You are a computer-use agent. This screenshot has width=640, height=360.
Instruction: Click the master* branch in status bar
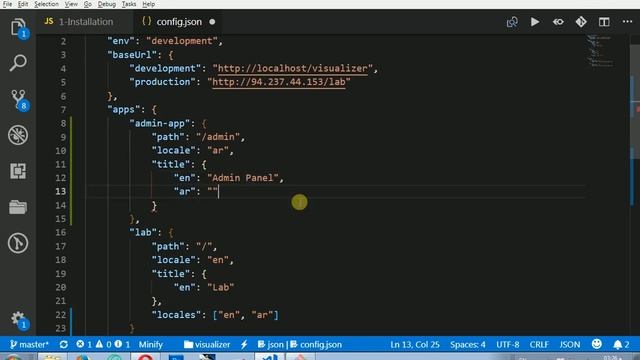coord(29,344)
